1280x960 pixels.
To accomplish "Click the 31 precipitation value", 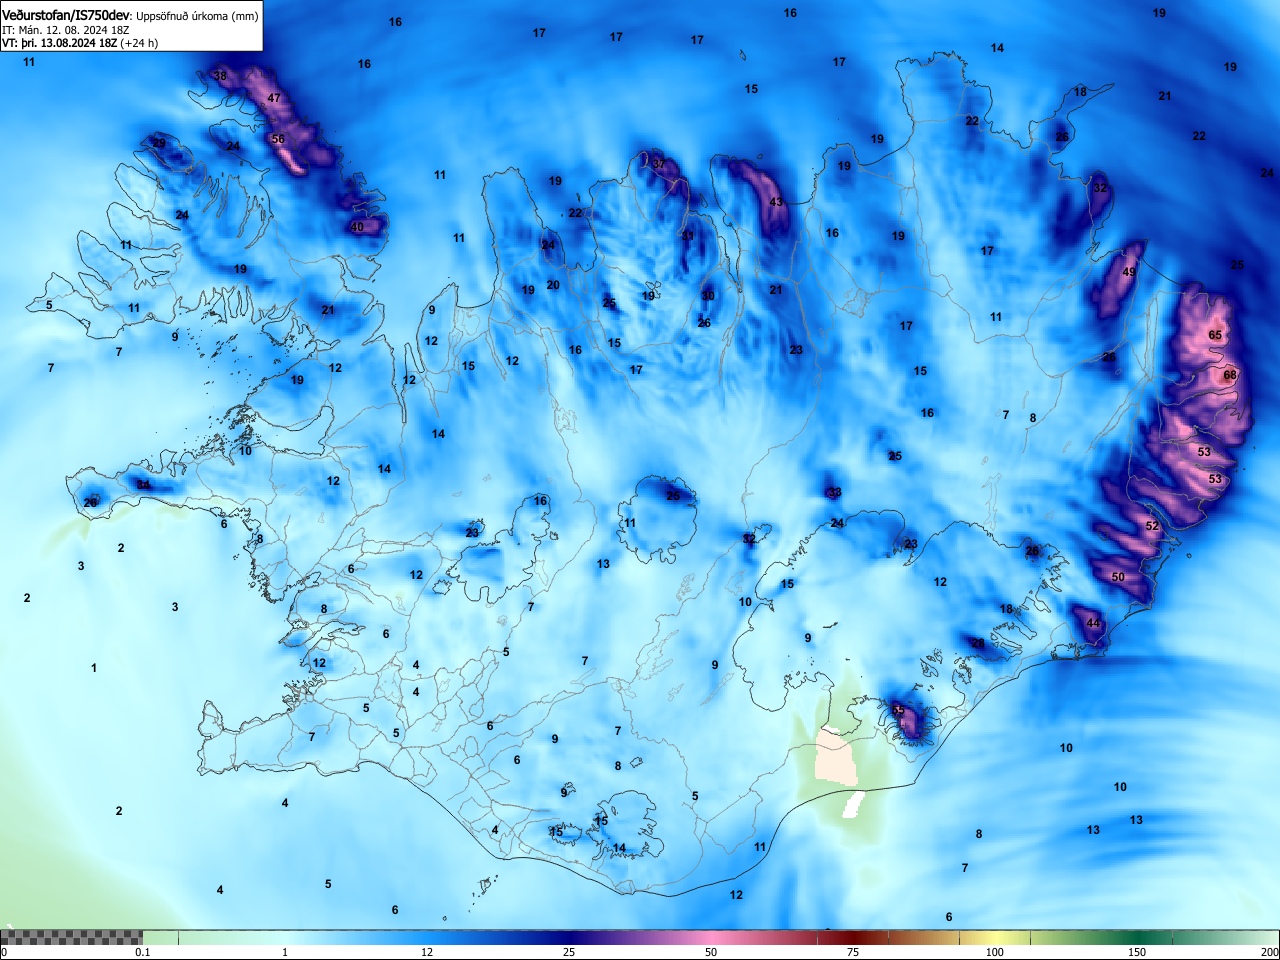I will click(x=688, y=236).
